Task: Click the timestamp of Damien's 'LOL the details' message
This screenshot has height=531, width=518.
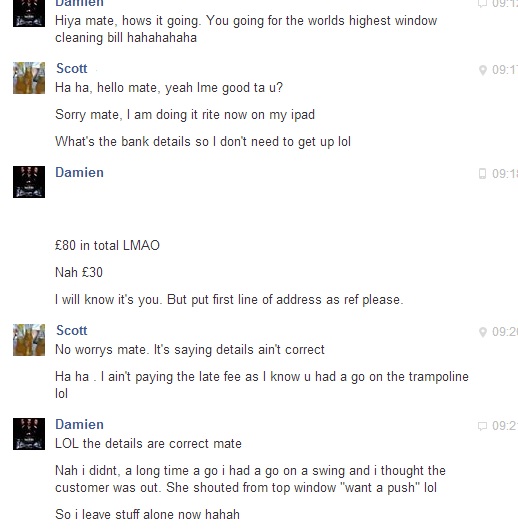Action: pos(505,426)
